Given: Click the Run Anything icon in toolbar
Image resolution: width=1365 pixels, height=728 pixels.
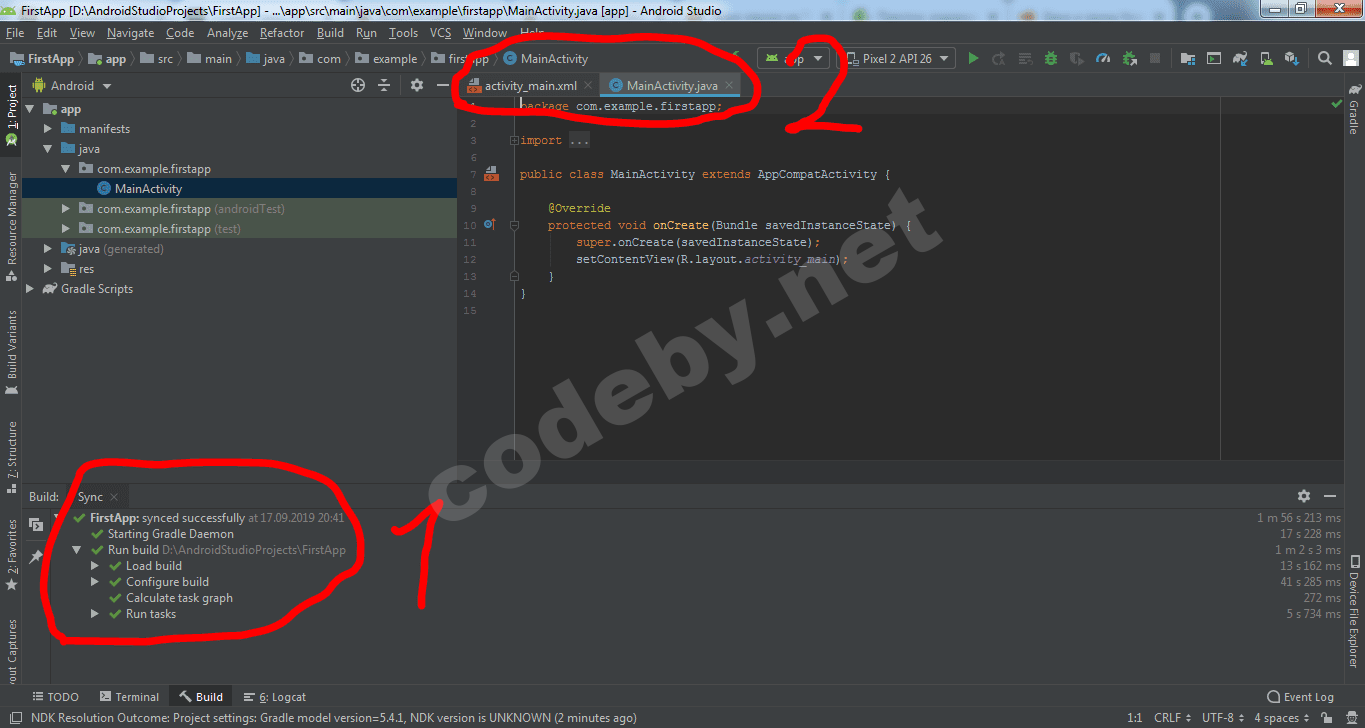Looking at the screenshot, I should pyautogui.click(x=1213, y=59).
